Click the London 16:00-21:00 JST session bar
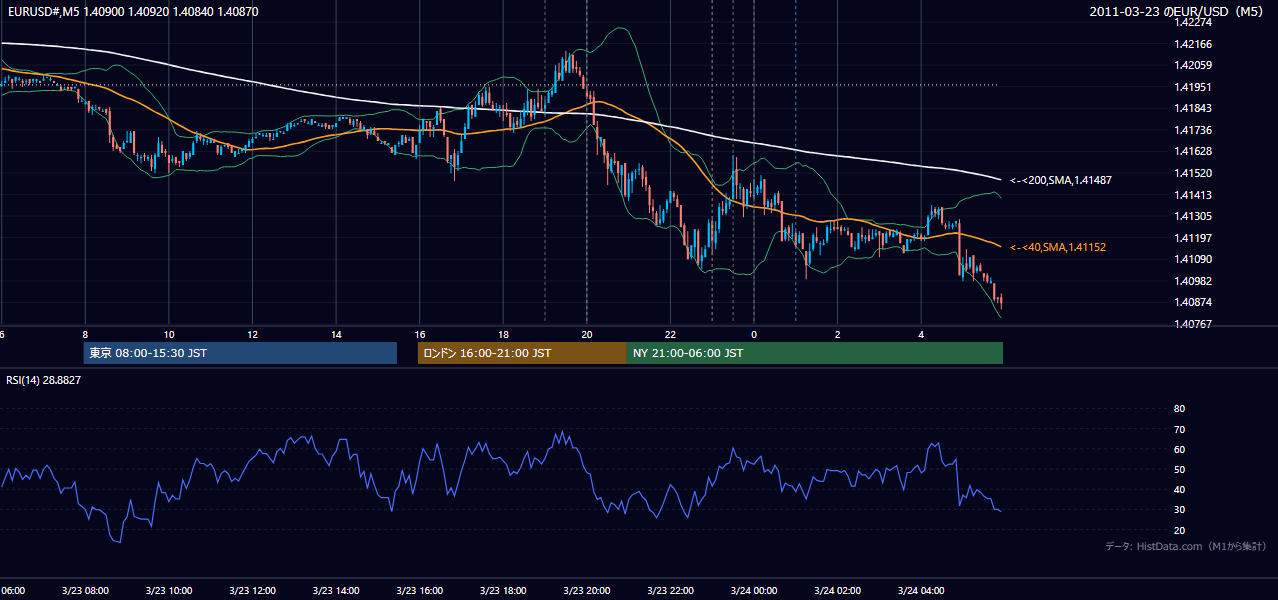 click(x=522, y=353)
